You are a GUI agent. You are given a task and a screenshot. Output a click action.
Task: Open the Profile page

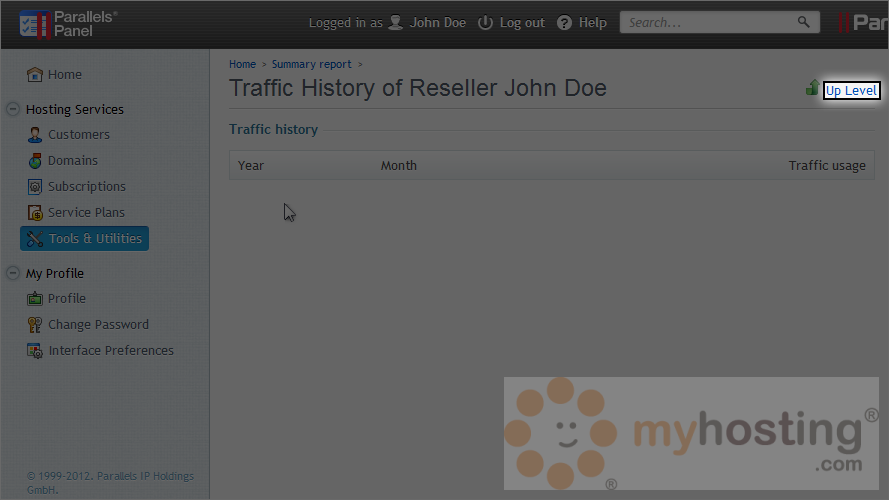click(67, 298)
